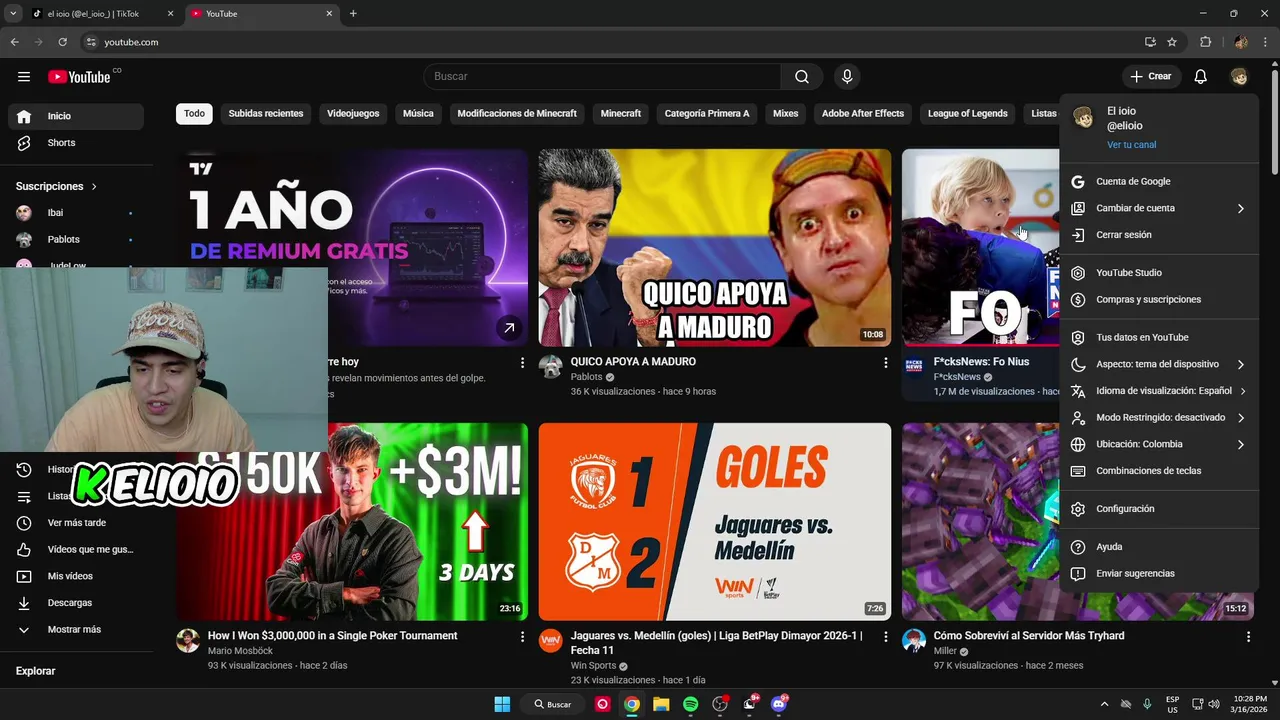Click Miller channel name
This screenshot has height=720, width=1280.
945,651
